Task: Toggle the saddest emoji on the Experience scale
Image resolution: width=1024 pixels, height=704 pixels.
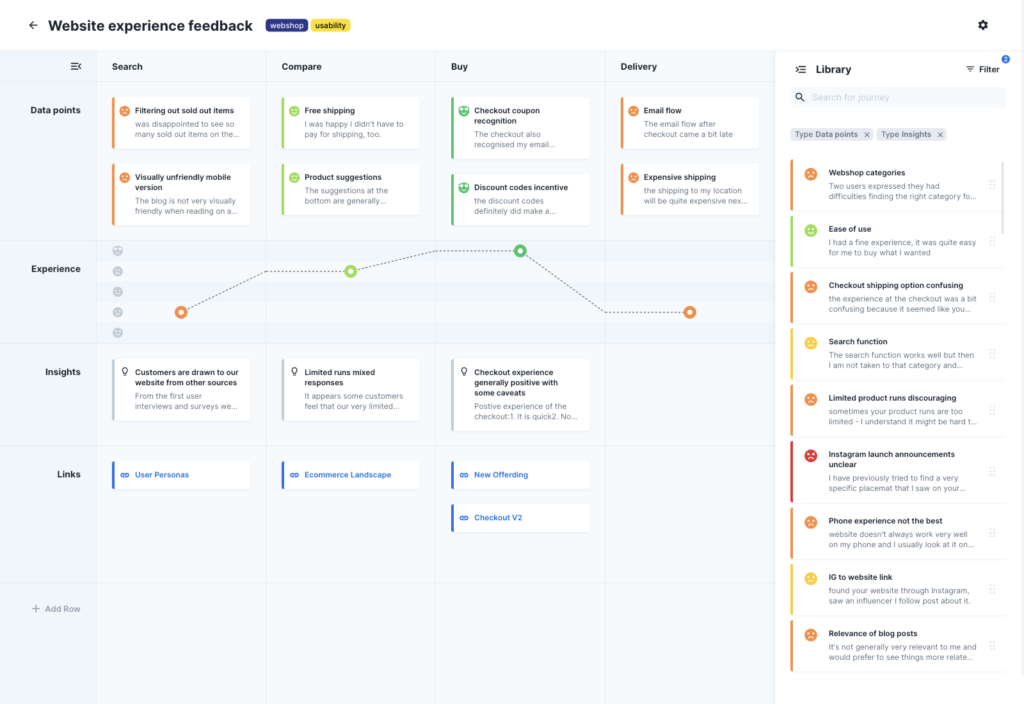Action: pyautogui.click(x=118, y=332)
